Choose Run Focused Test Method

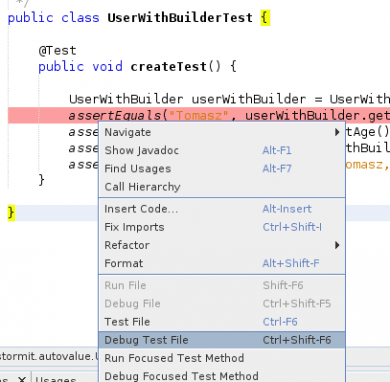pos(222,358)
